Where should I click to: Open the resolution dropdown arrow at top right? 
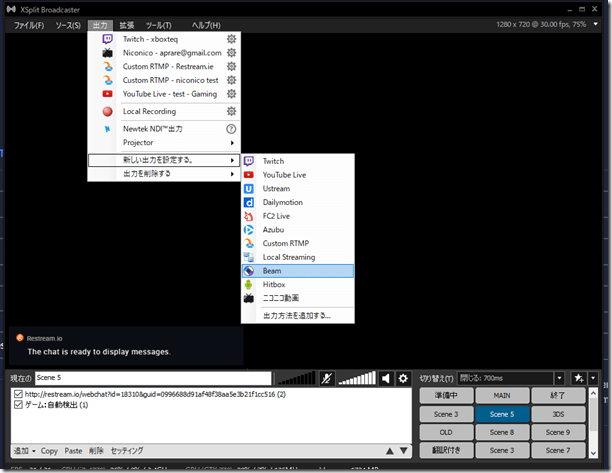click(596, 24)
